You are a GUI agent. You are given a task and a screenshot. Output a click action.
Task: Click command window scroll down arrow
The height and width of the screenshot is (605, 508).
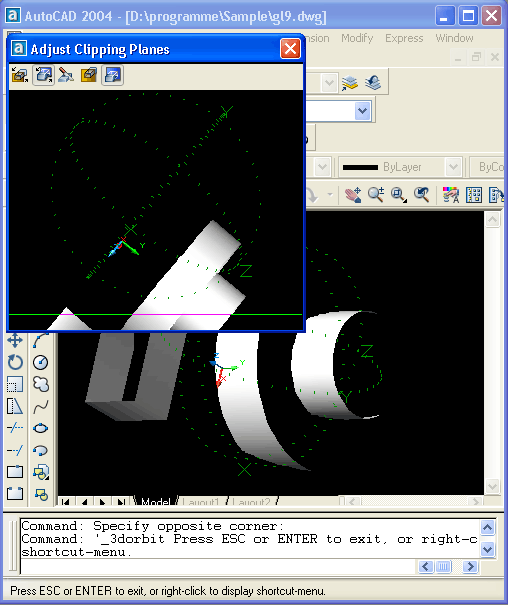point(488,549)
